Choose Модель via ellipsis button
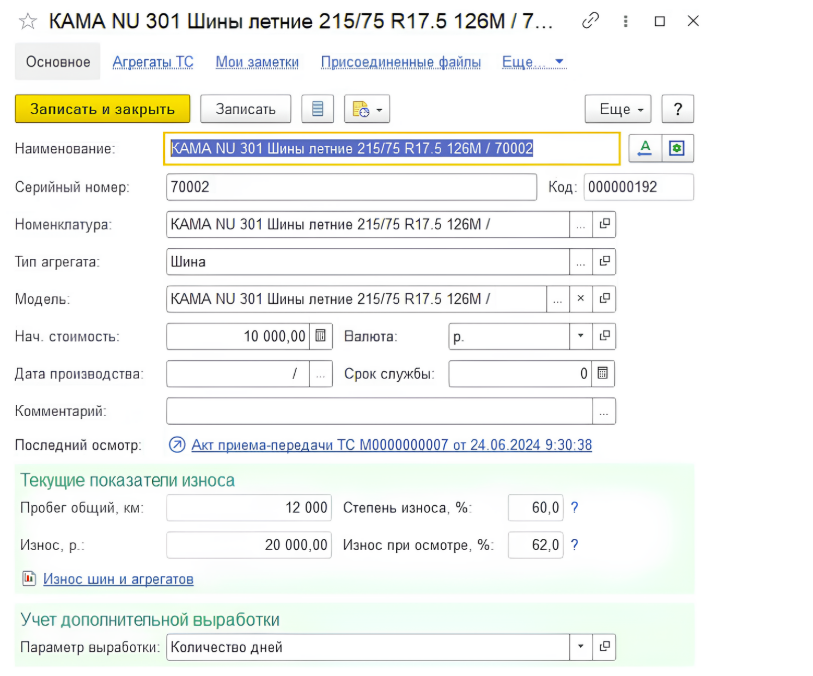The width and height of the screenshot is (813, 676). (558, 299)
